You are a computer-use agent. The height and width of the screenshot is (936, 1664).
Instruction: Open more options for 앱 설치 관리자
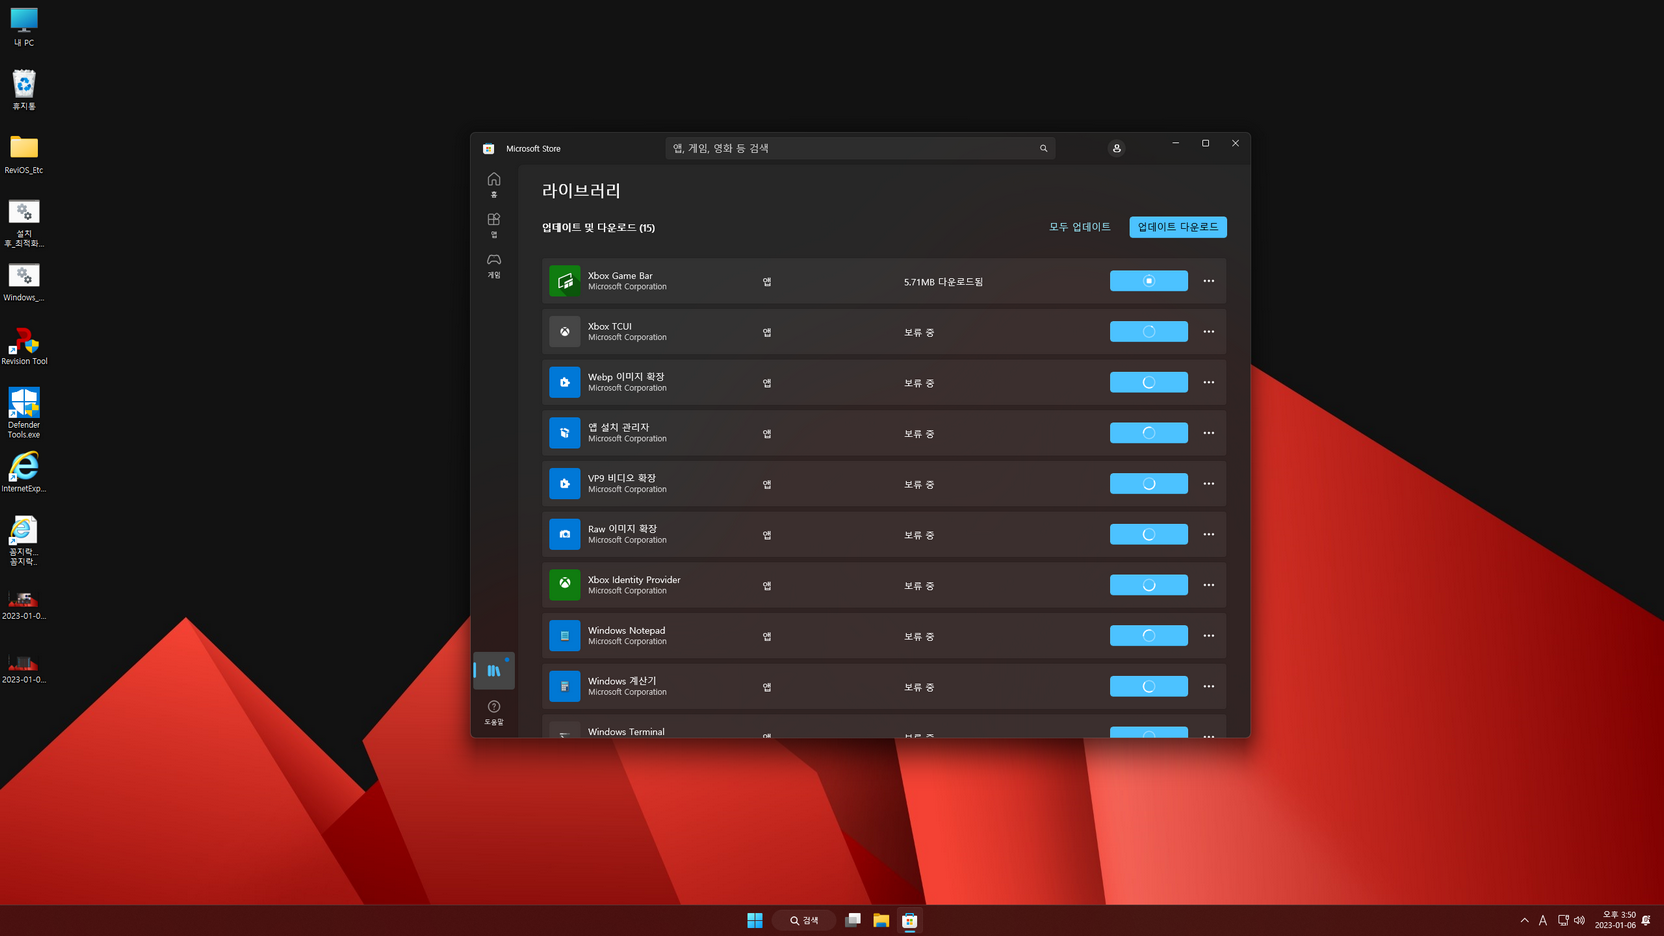coord(1209,433)
